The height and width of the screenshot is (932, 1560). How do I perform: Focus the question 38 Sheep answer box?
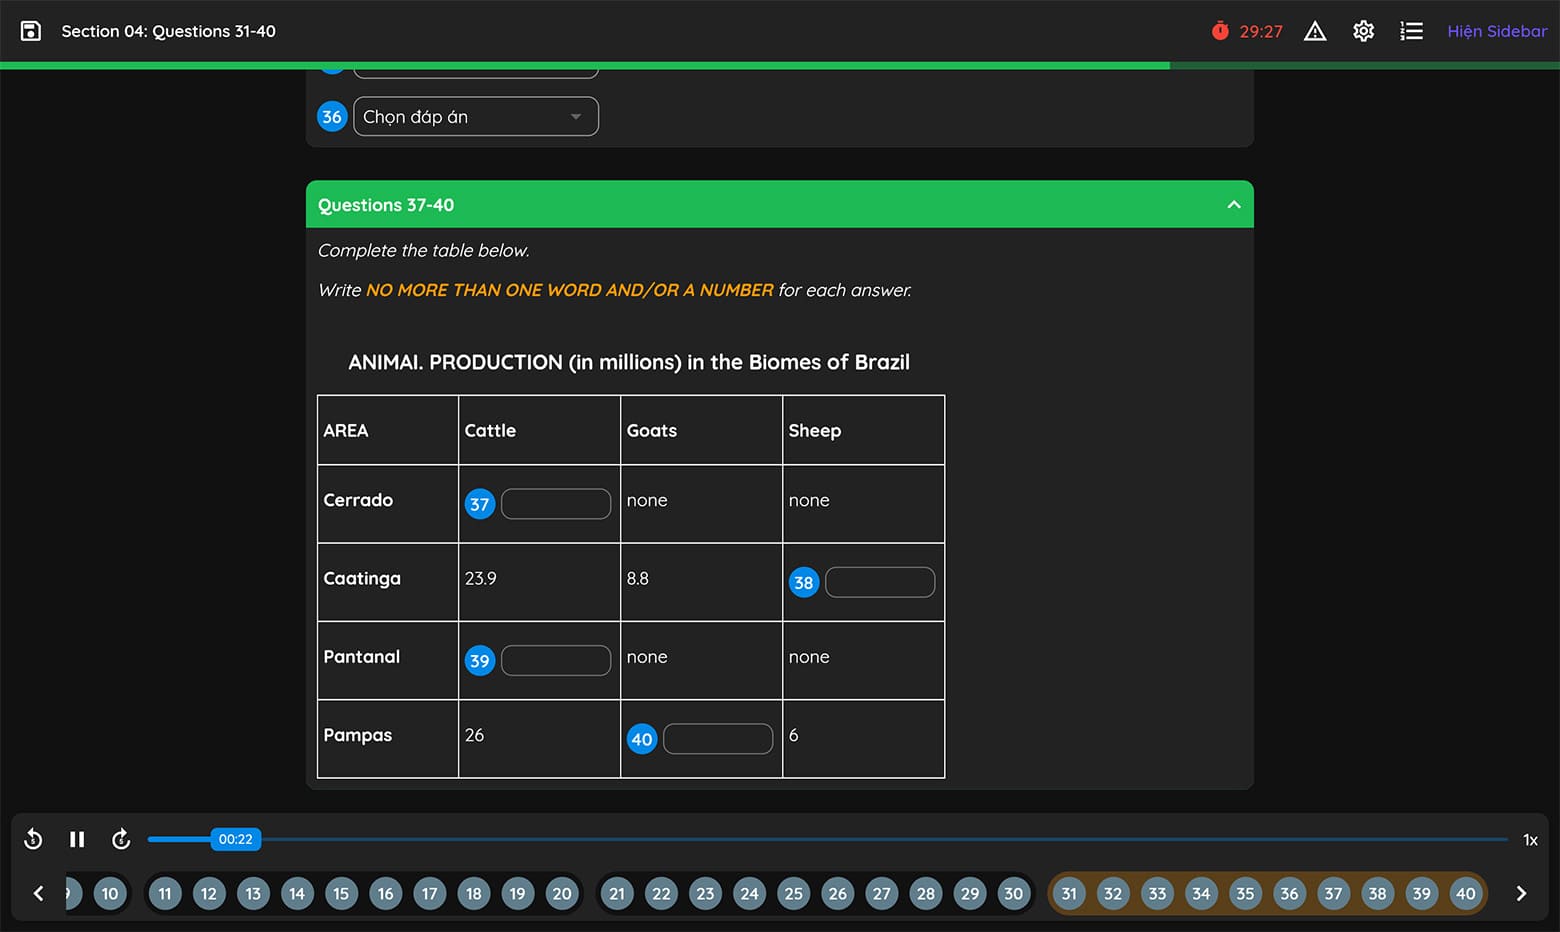pyautogui.click(x=879, y=582)
